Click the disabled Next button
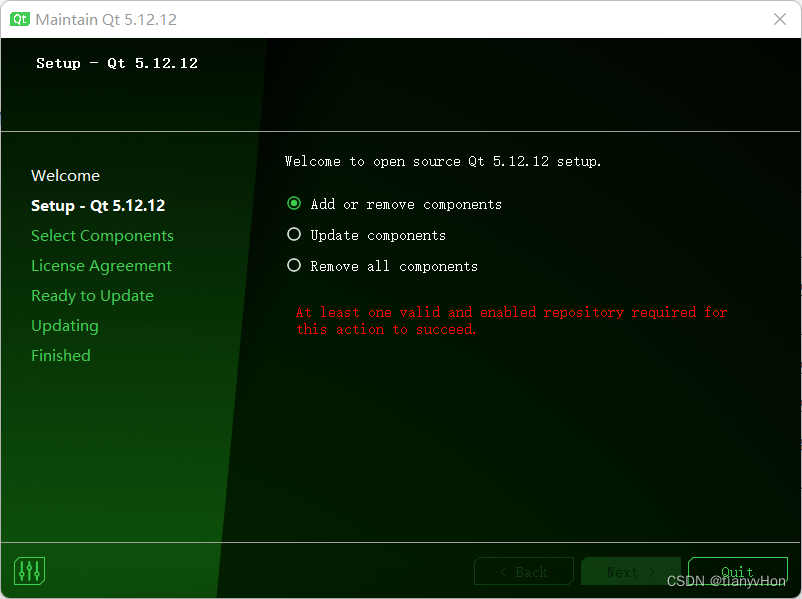The image size is (802, 599). 631,571
